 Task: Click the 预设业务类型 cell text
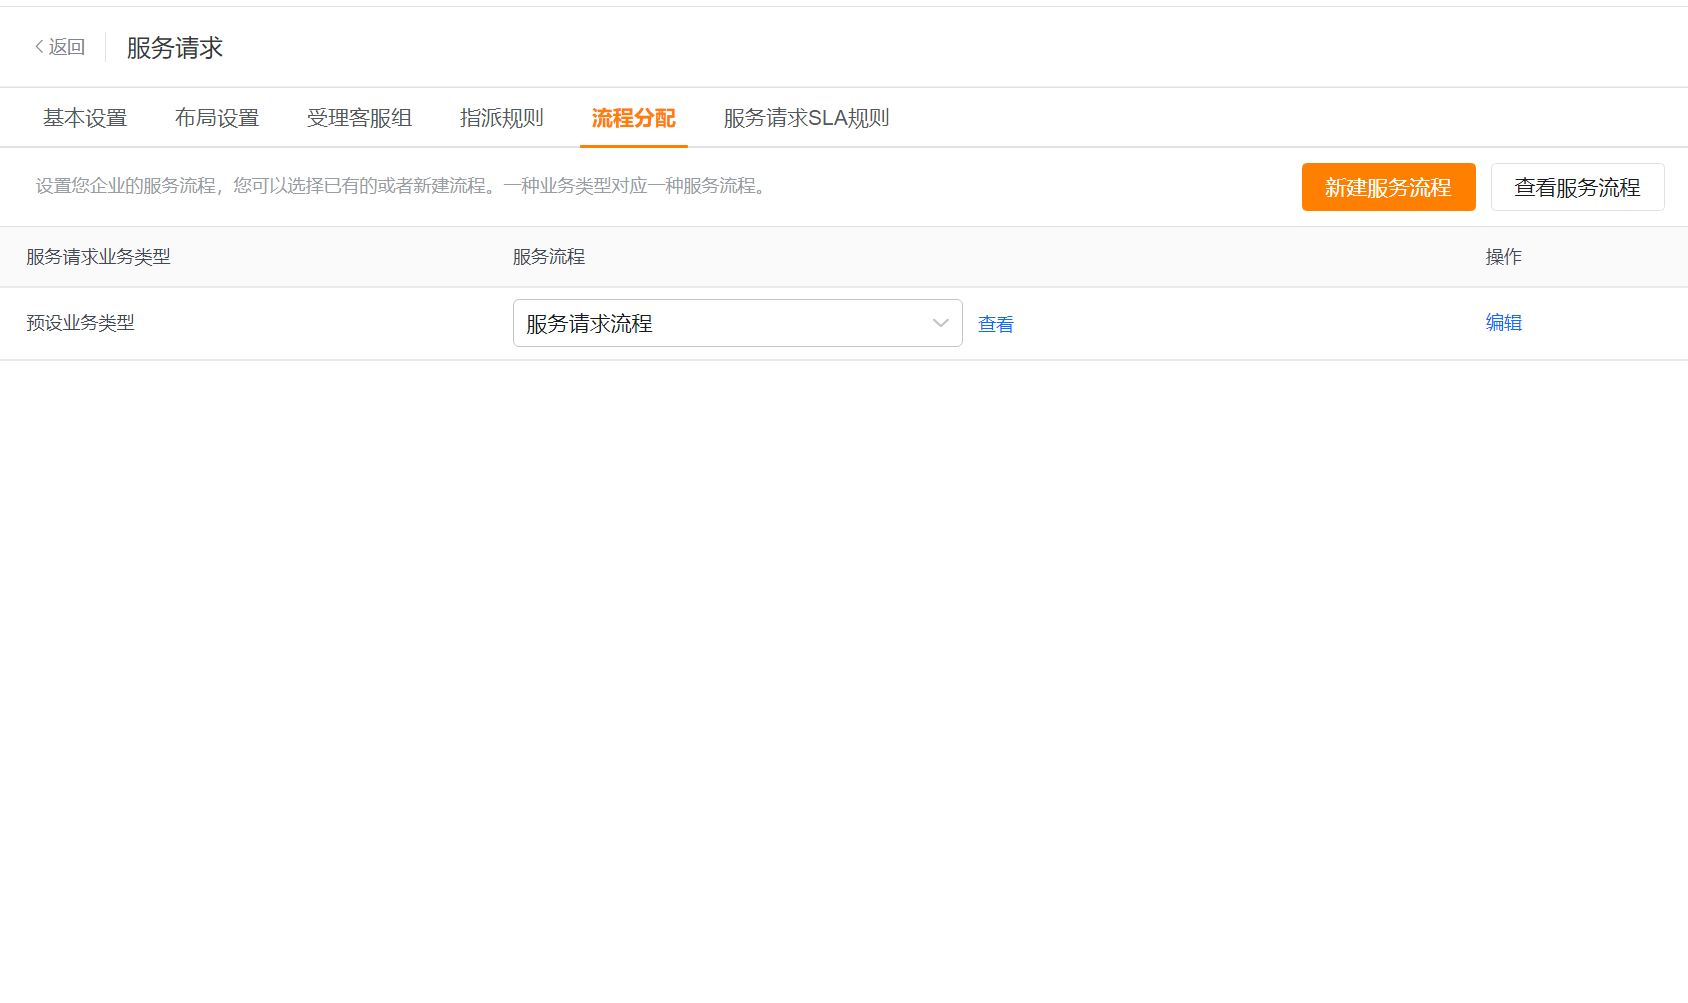coord(80,323)
